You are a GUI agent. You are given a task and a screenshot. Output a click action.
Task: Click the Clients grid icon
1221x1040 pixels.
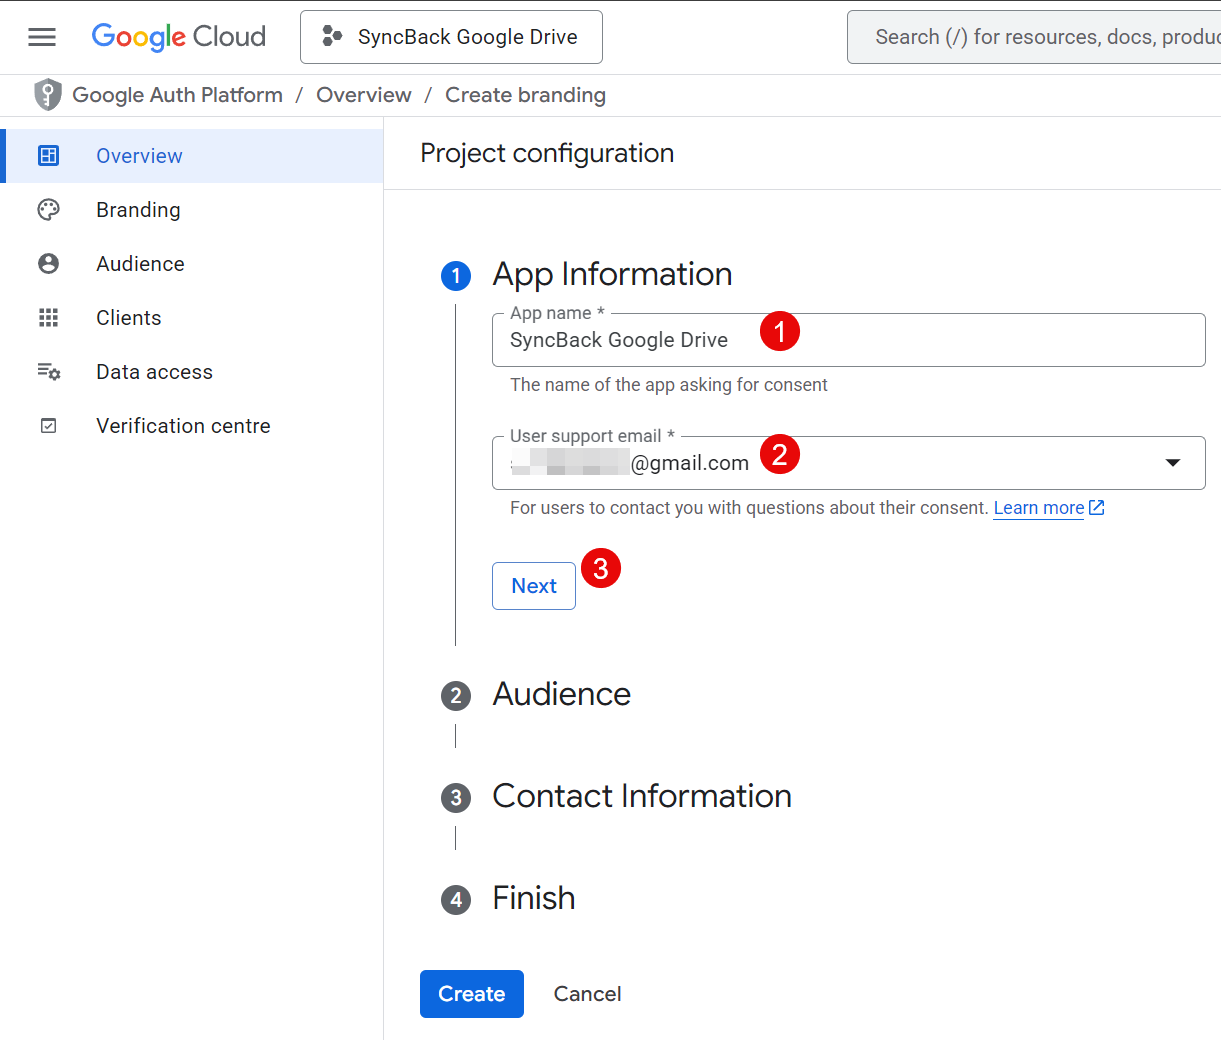[48, 318]
